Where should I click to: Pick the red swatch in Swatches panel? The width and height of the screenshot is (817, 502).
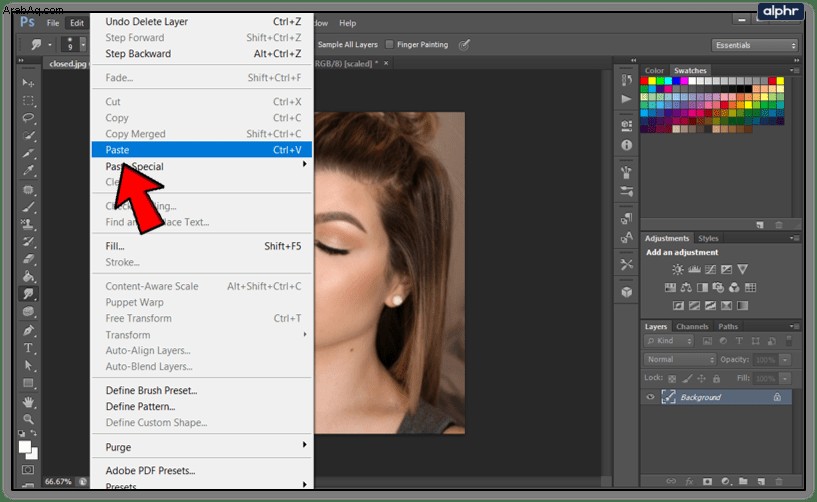pyautogui.click(x=644, y=81)
